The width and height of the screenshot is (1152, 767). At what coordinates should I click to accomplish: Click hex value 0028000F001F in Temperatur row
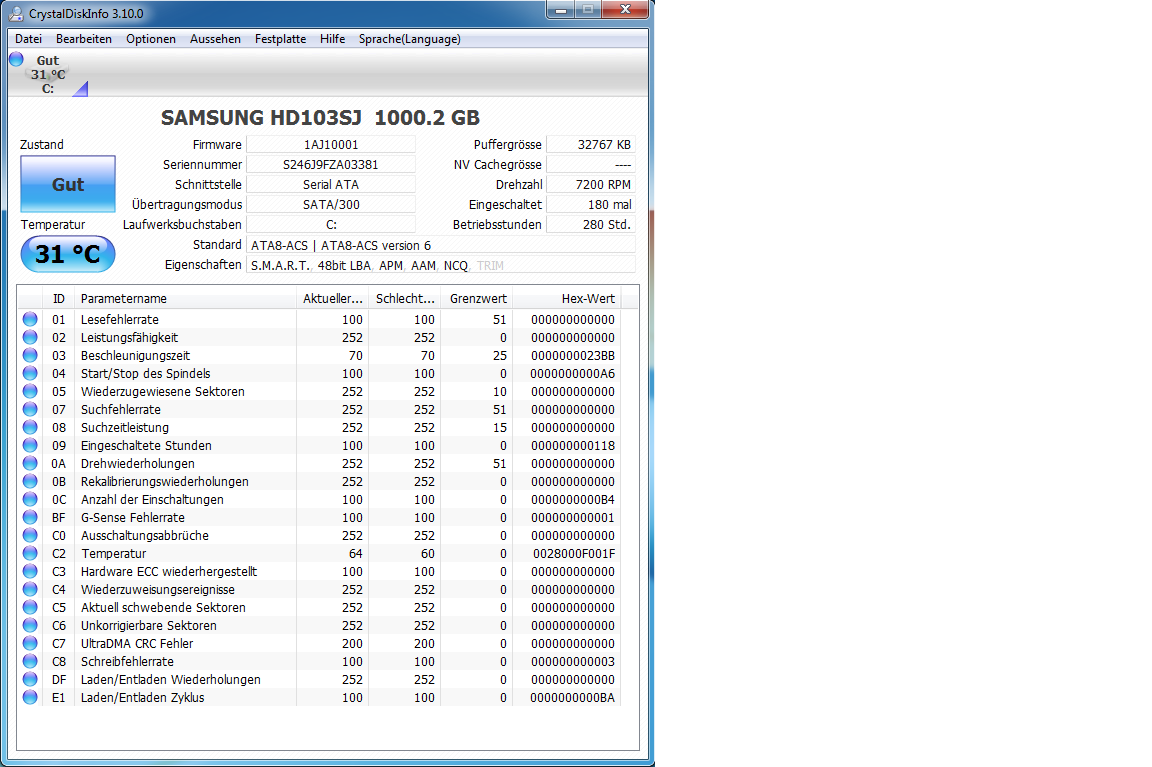pyautogui.click(x=574, y=554)
